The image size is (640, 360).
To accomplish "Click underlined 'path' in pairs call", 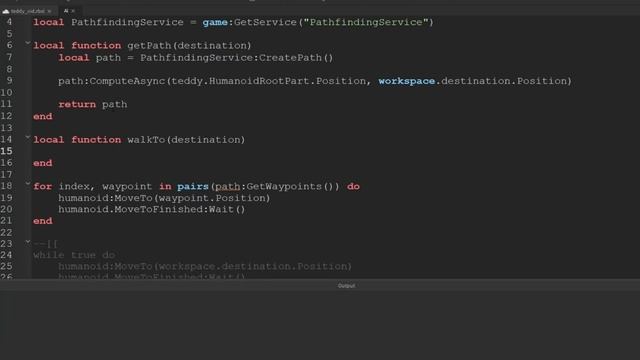I will coord(227,187).
